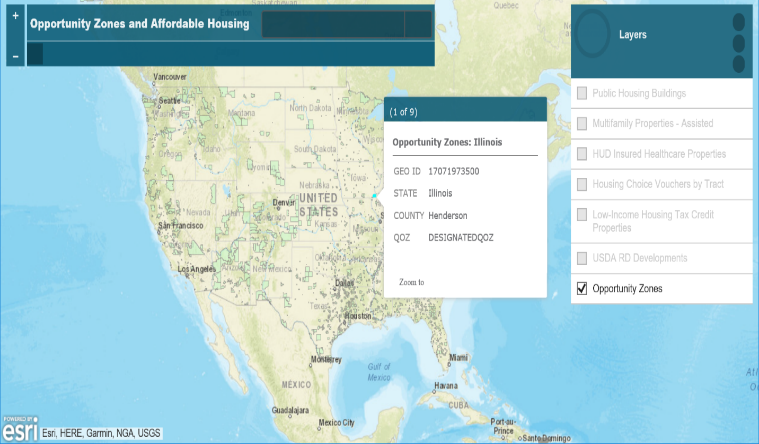Uncheck the Opportunity Zones layer

click(582, 289)
